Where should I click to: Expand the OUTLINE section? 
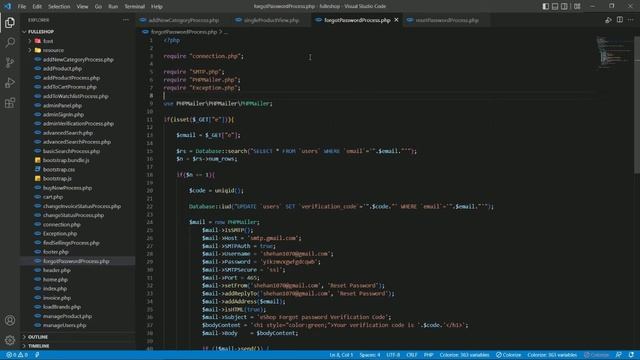click(38, 337)
